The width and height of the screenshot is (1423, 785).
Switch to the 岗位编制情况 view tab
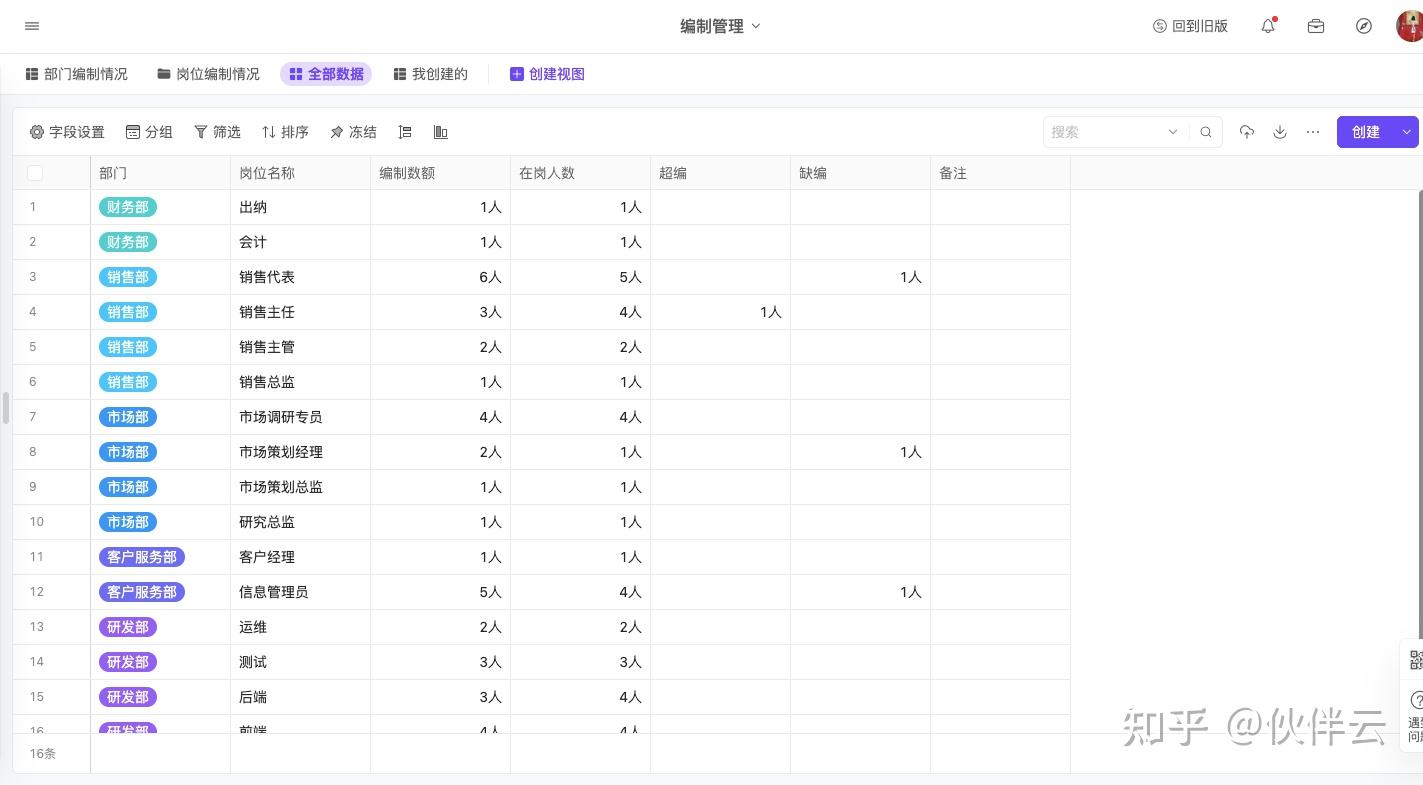(208, 74)
